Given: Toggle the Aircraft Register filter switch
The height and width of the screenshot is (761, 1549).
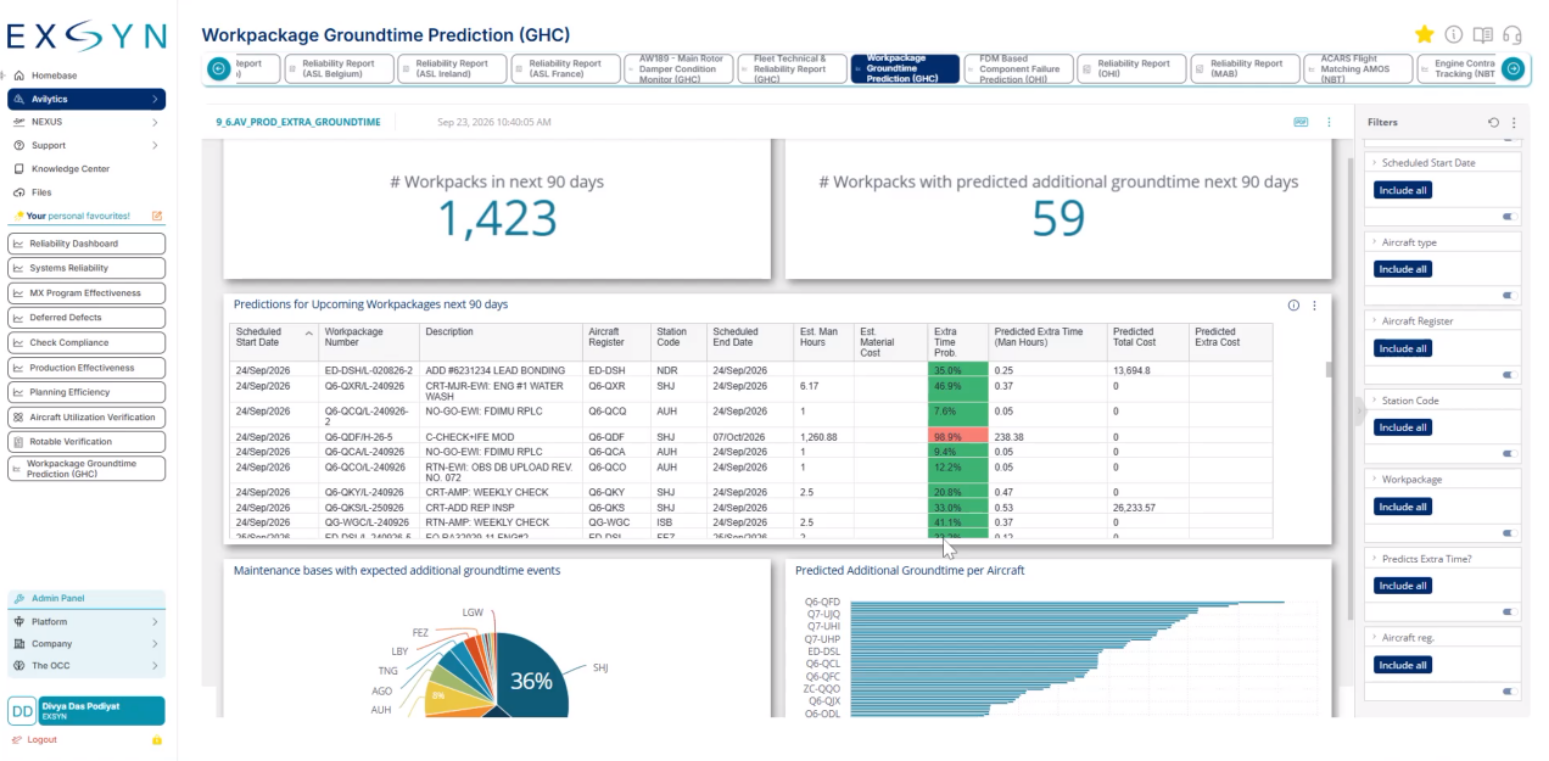Looking at the screenshot, I should 1510,375.
